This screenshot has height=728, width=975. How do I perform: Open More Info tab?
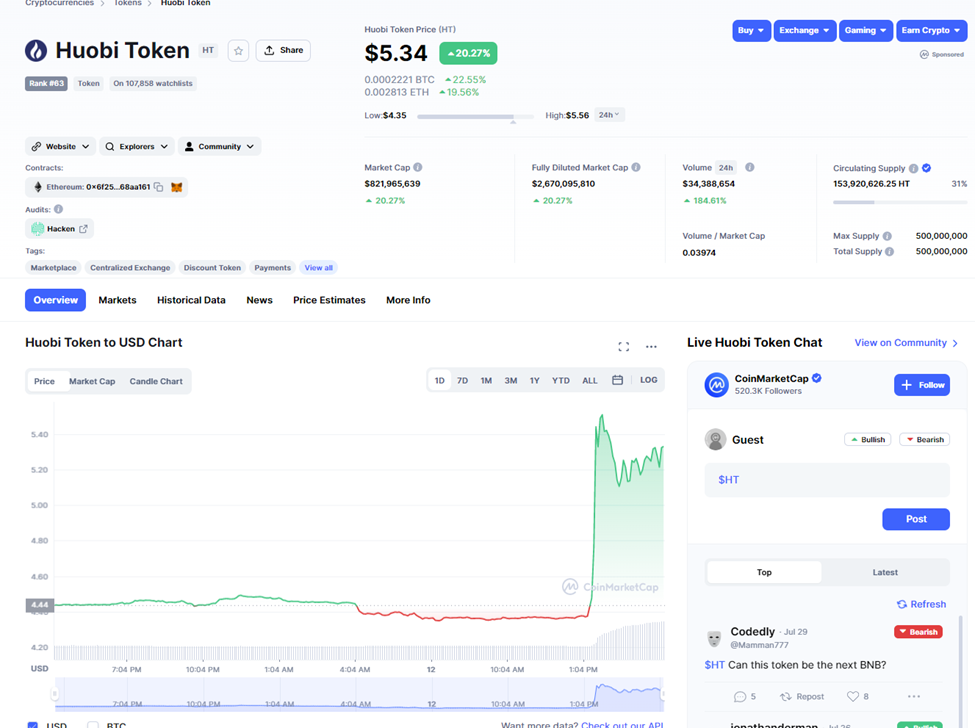click(408, 300)
